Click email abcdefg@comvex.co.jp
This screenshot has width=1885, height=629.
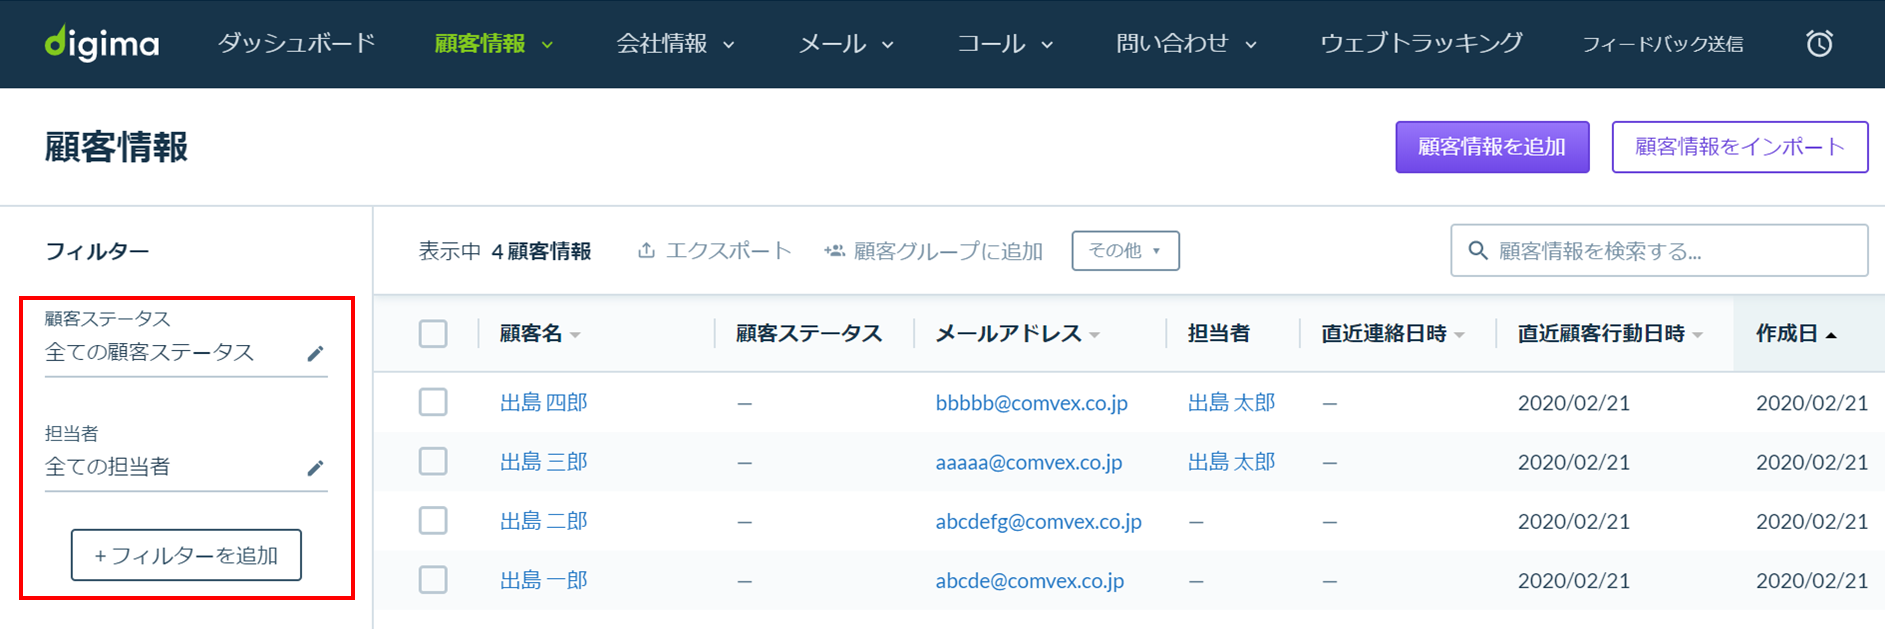[1038, 521]
